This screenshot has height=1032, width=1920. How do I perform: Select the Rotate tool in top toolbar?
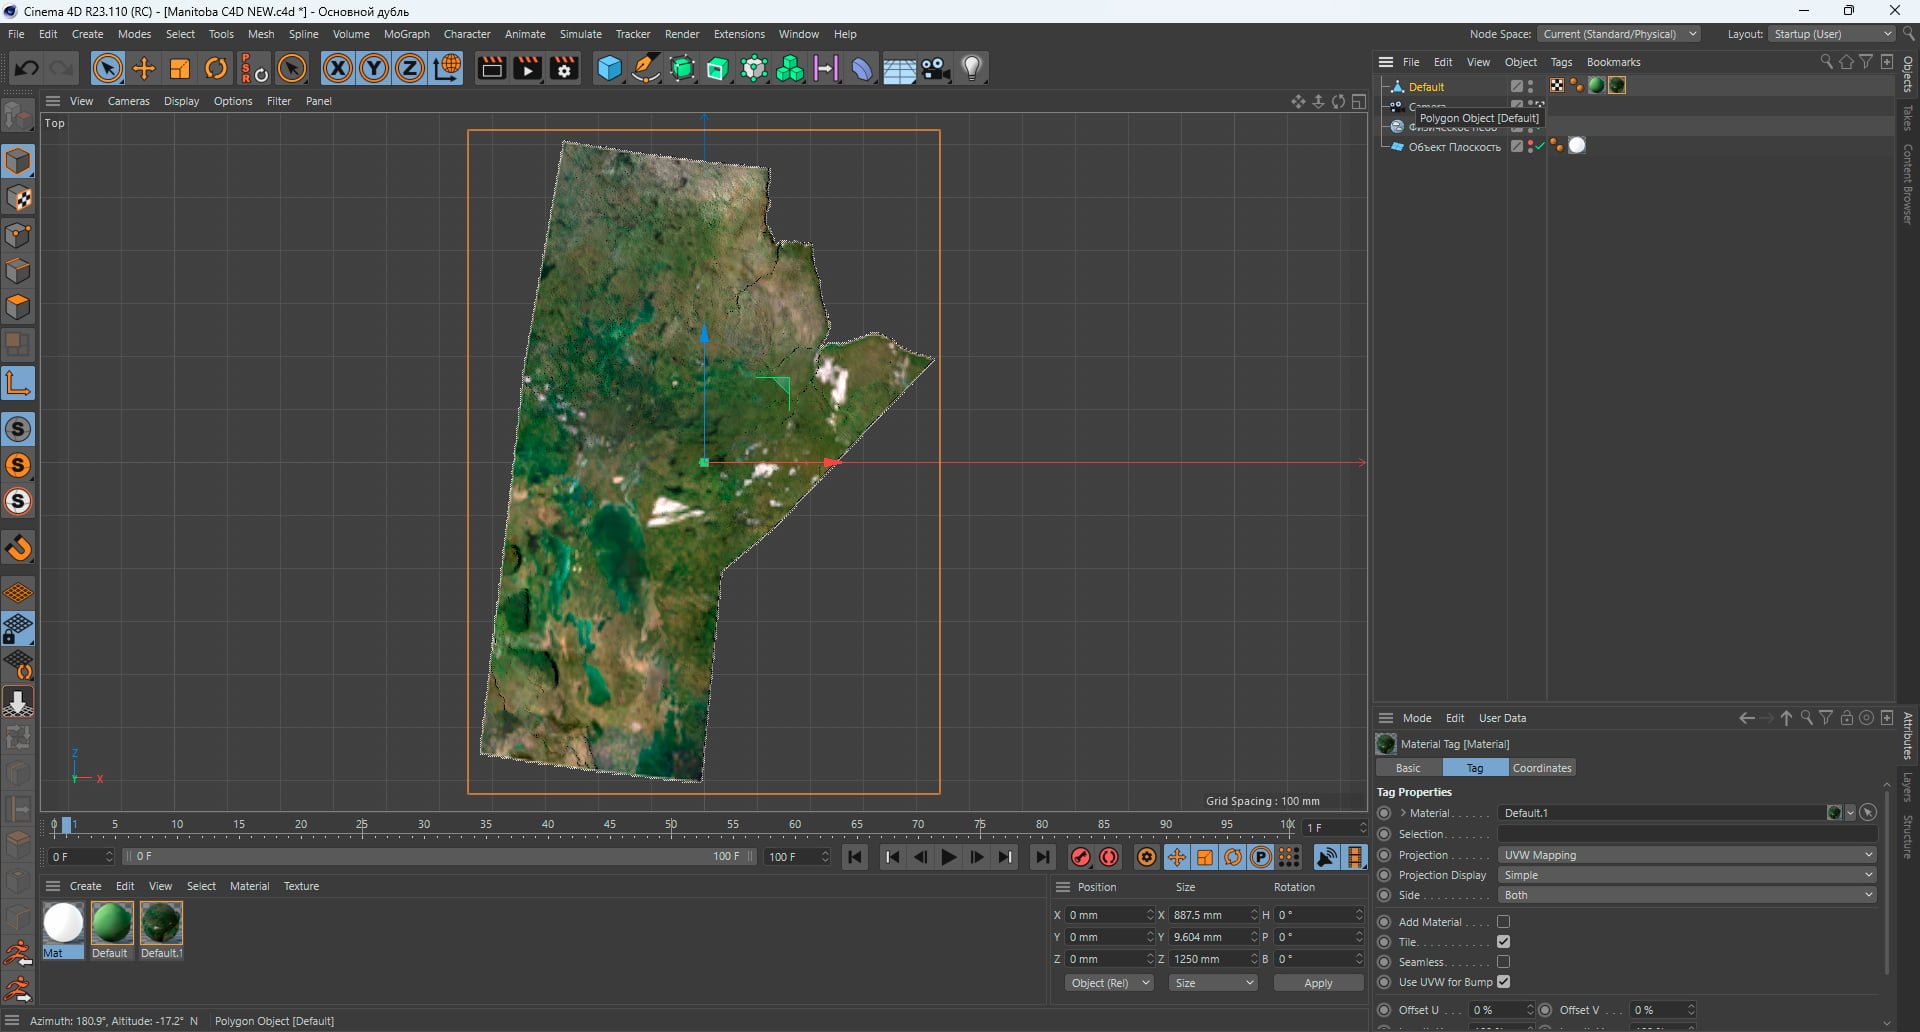216,68
